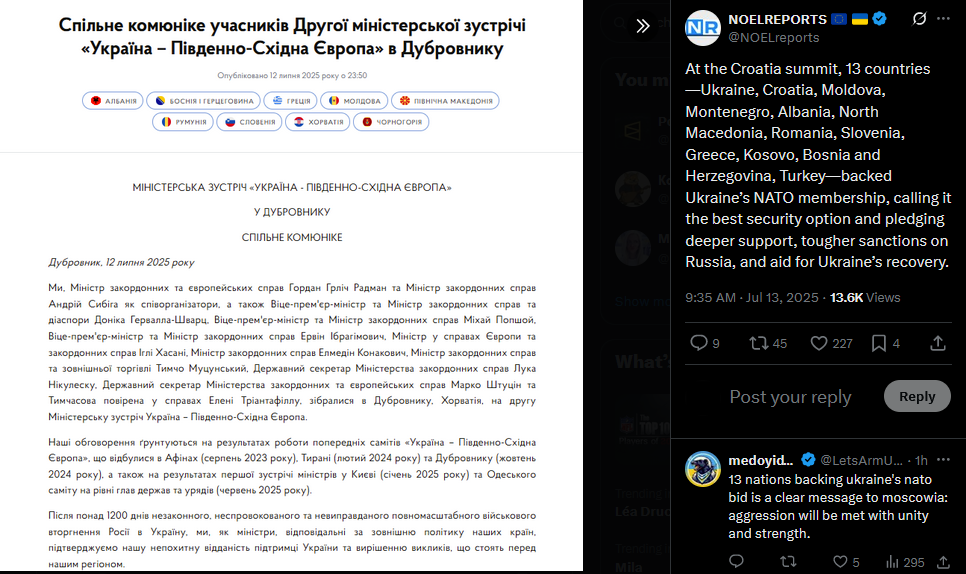This screenshot has height=574, width=966.
Task: Open NOELREPORTS account name link
Action: click(x=777, y=19)
